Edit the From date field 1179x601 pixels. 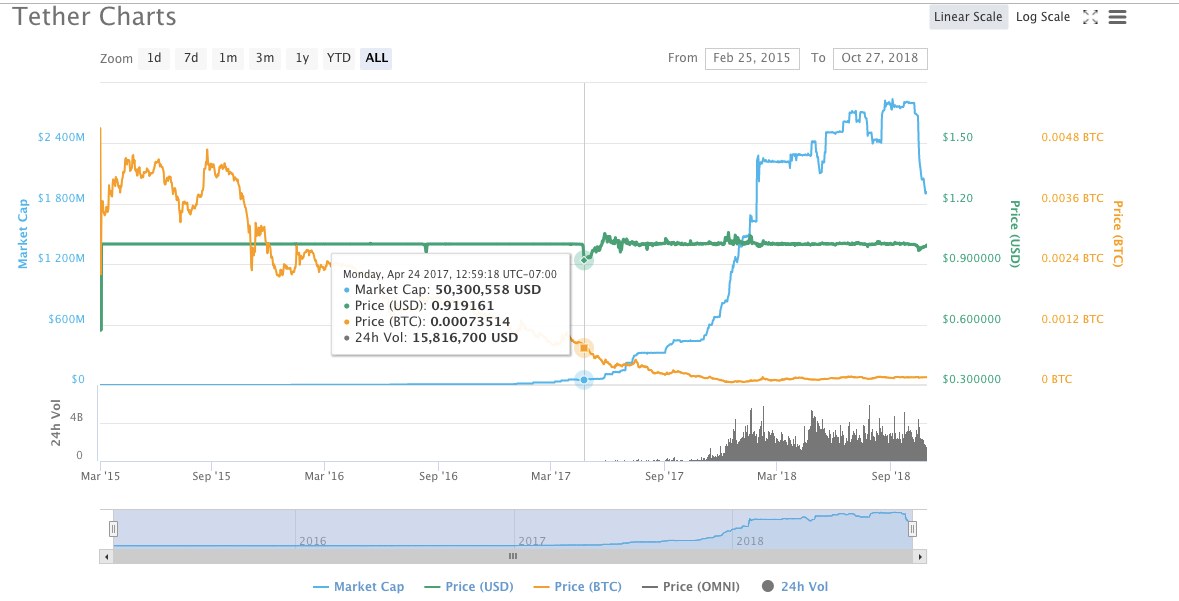752,58
